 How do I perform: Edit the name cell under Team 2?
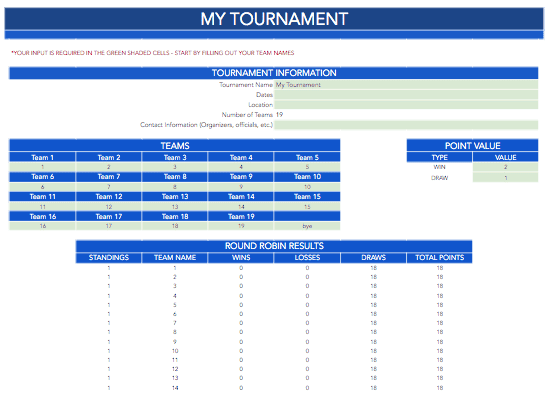click(x=109, y=167)
